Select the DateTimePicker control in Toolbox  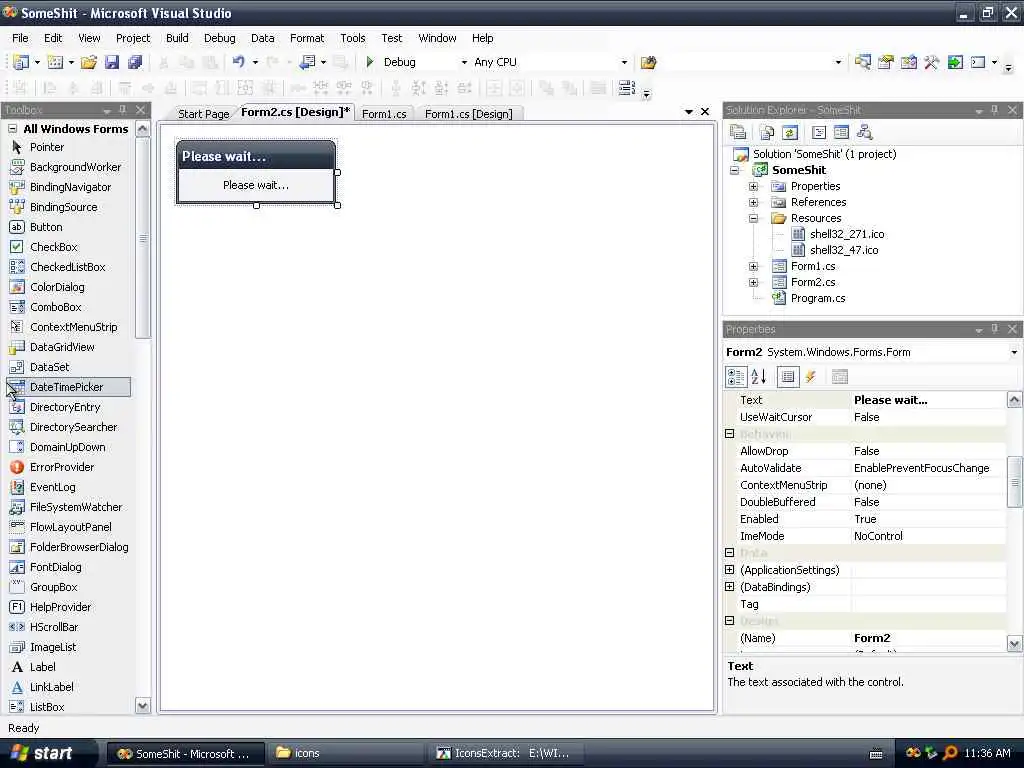pos(69,387)
